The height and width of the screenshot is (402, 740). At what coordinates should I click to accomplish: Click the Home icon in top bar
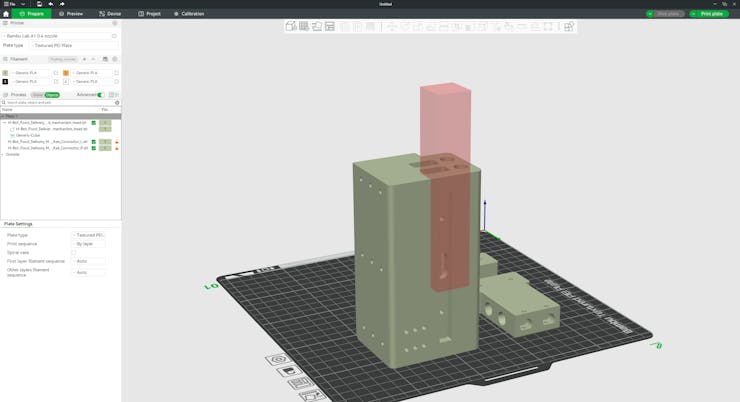[x=6, y=14]
